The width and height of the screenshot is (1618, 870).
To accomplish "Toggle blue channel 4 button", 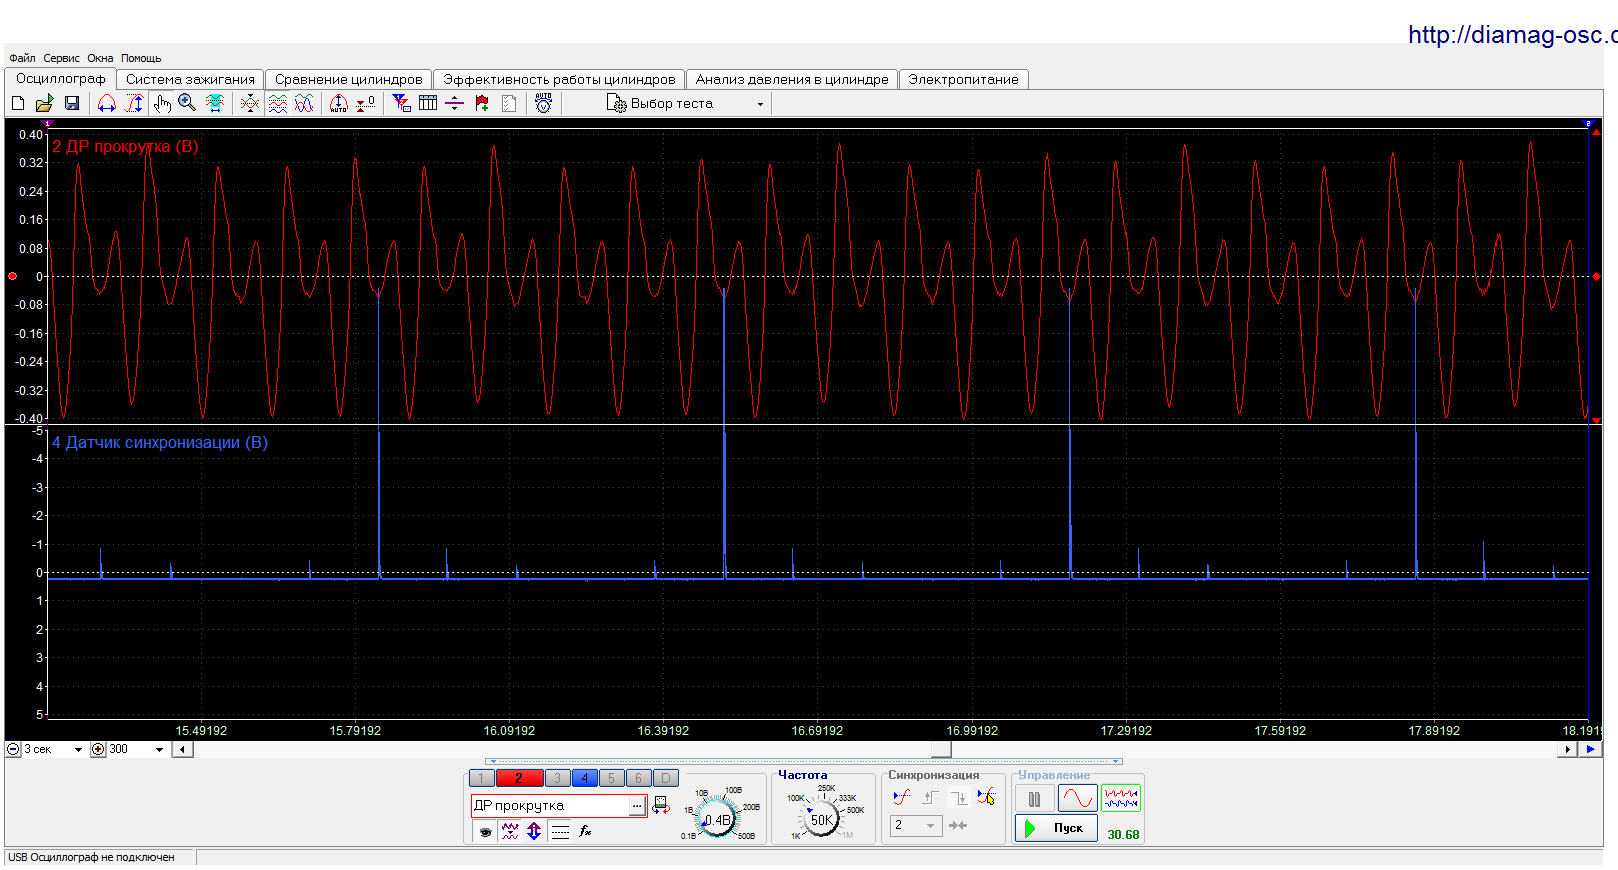I will 585,778.
